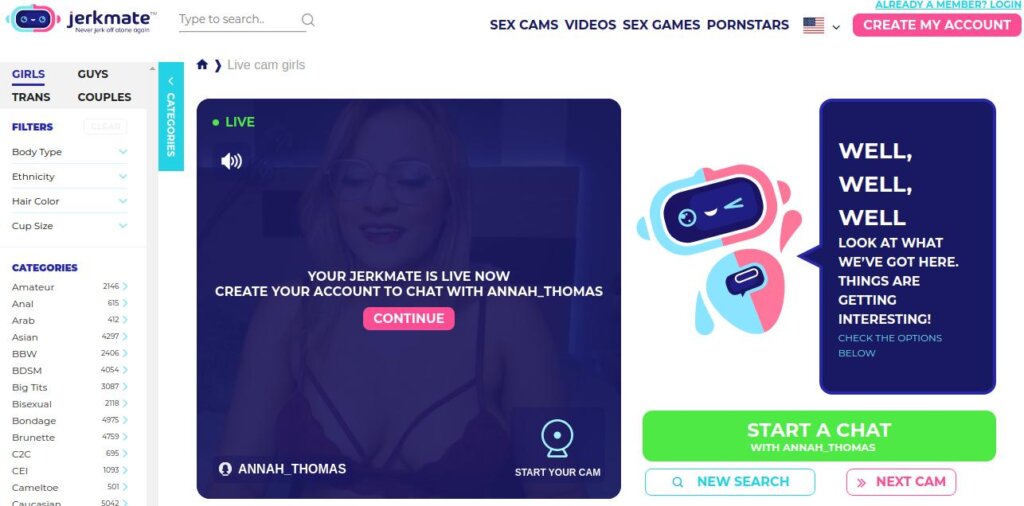This screenshot has height=506, width=1024.
Task: Expand the Cup Size filter
Action: [x=69, y=226]
